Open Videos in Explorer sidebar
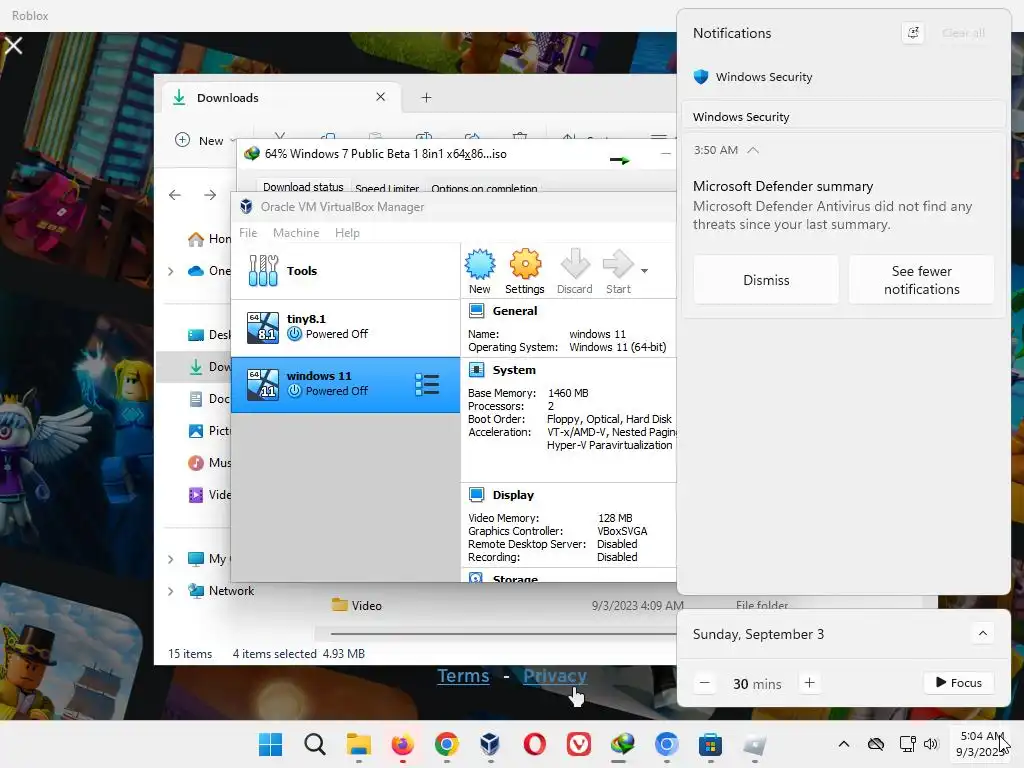Screen dimensions: 1024x768 (209, 495)
